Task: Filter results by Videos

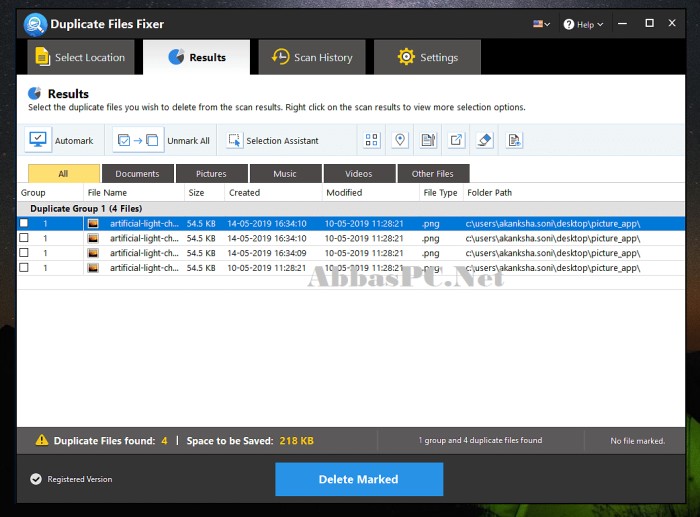Action: click(x=359, y=174)
